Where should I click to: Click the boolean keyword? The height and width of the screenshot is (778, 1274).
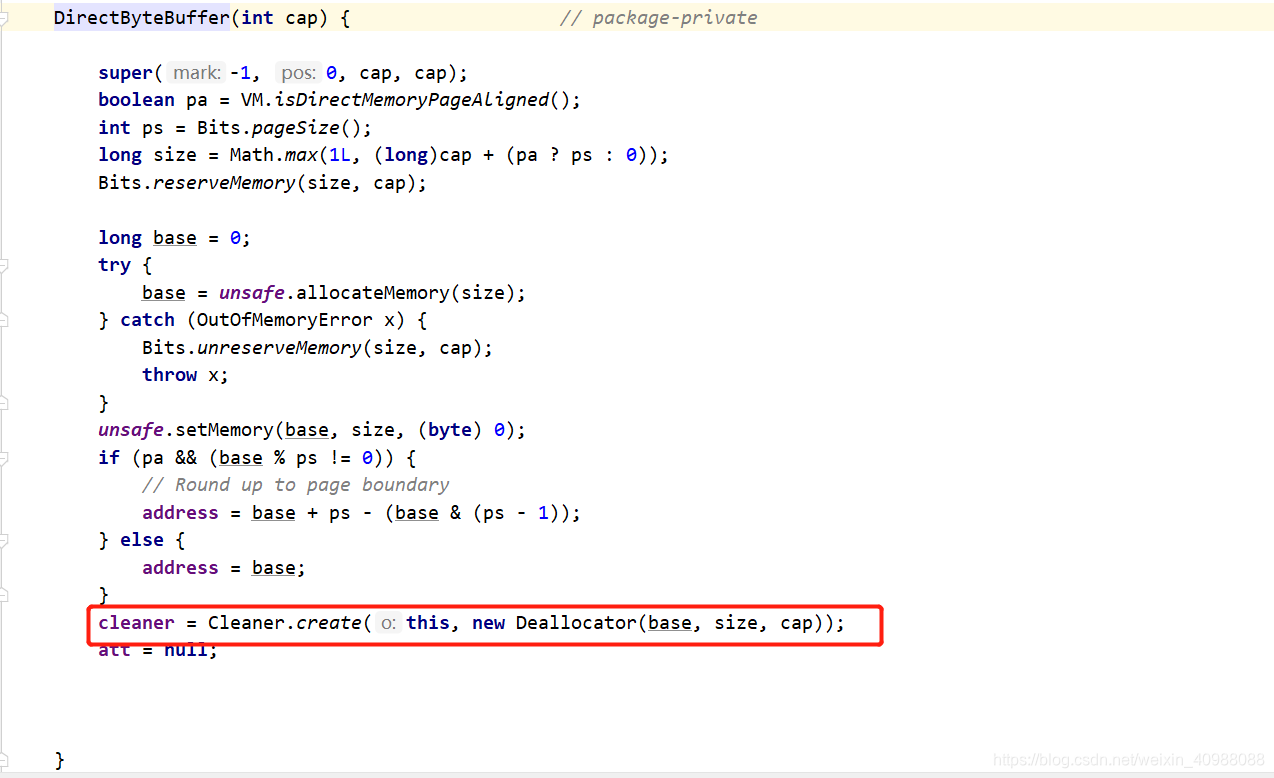coord(136,100)
